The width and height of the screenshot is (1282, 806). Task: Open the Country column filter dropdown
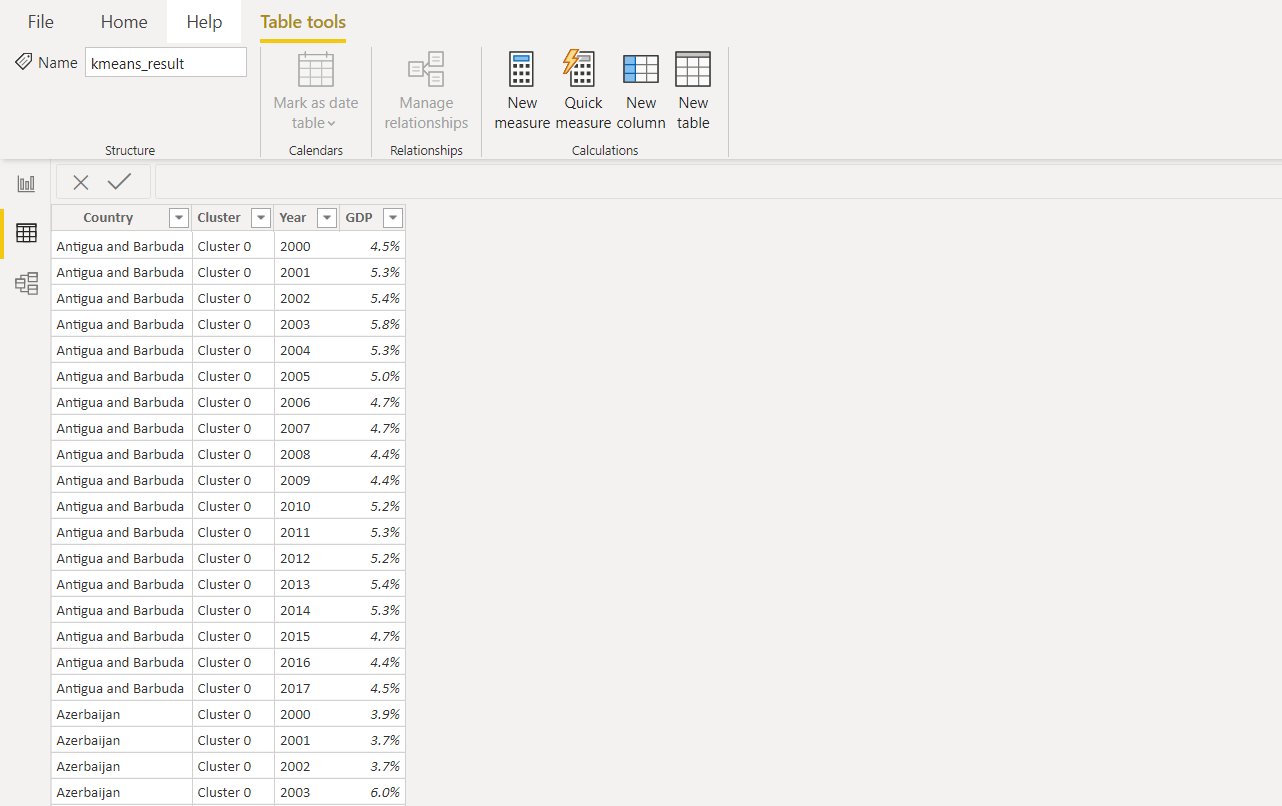click(179, 218)
